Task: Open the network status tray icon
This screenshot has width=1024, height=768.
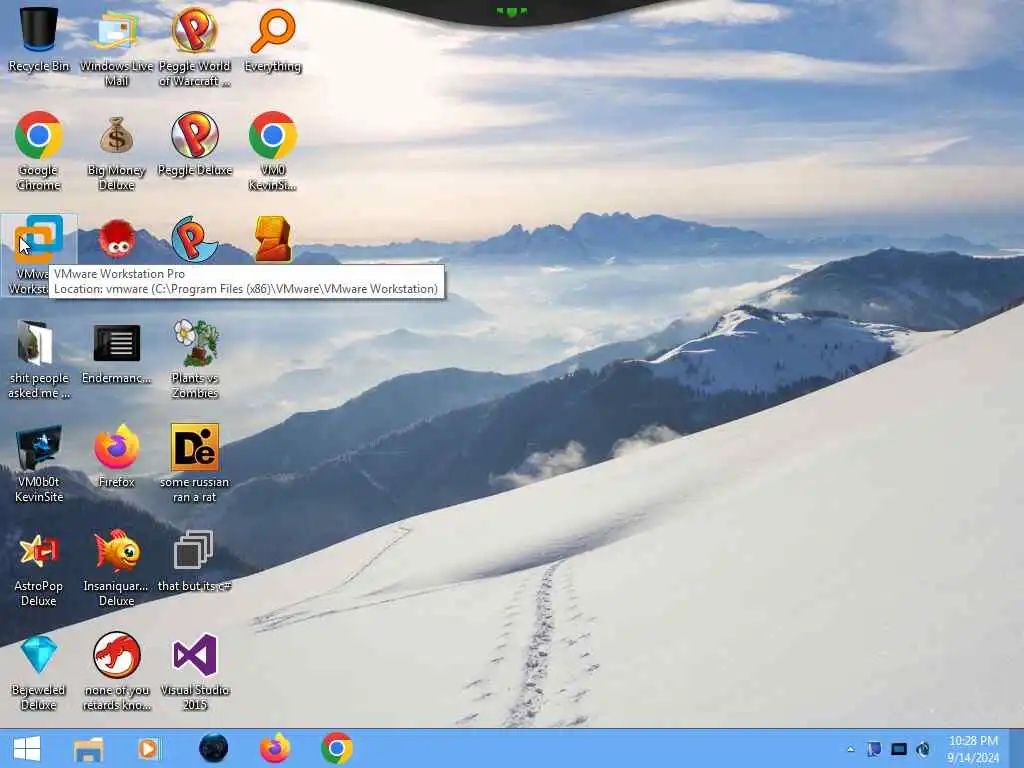Action: tap(899, 749)
